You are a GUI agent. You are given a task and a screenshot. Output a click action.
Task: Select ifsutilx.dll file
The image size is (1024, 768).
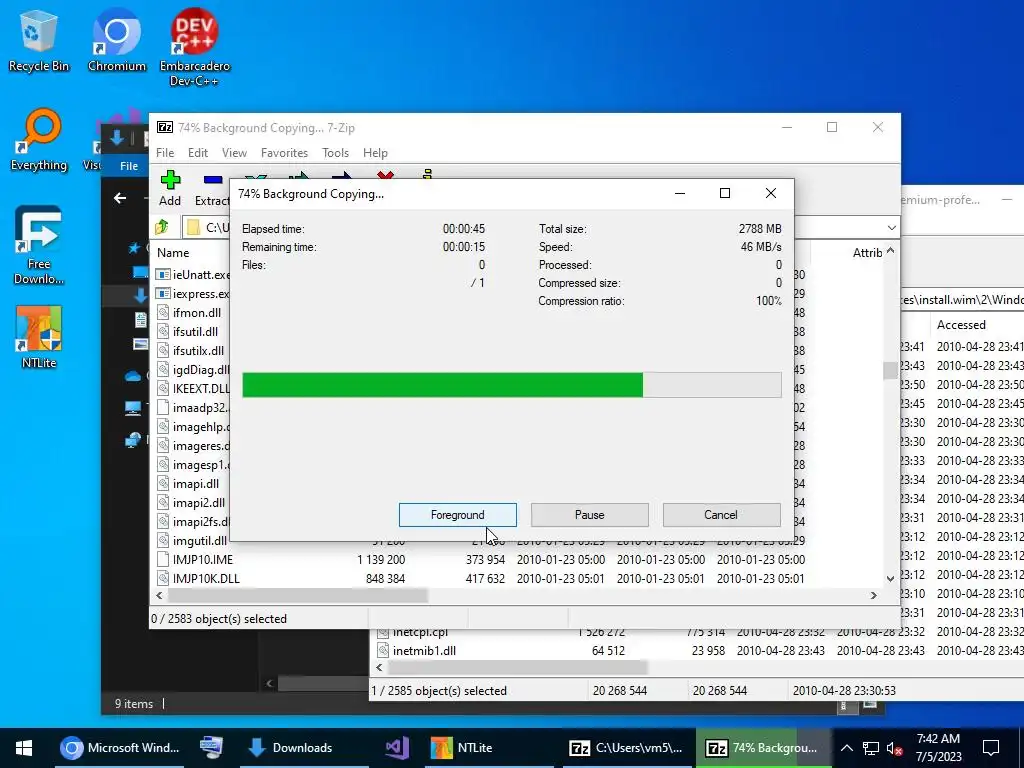(191, 351)
